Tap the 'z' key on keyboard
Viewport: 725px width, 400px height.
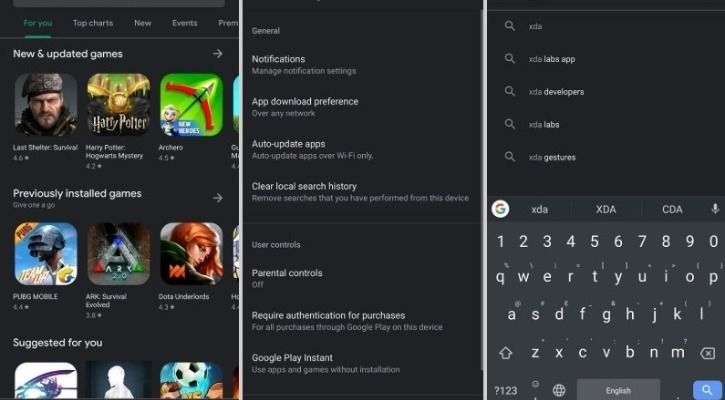(x=535, y=352)
